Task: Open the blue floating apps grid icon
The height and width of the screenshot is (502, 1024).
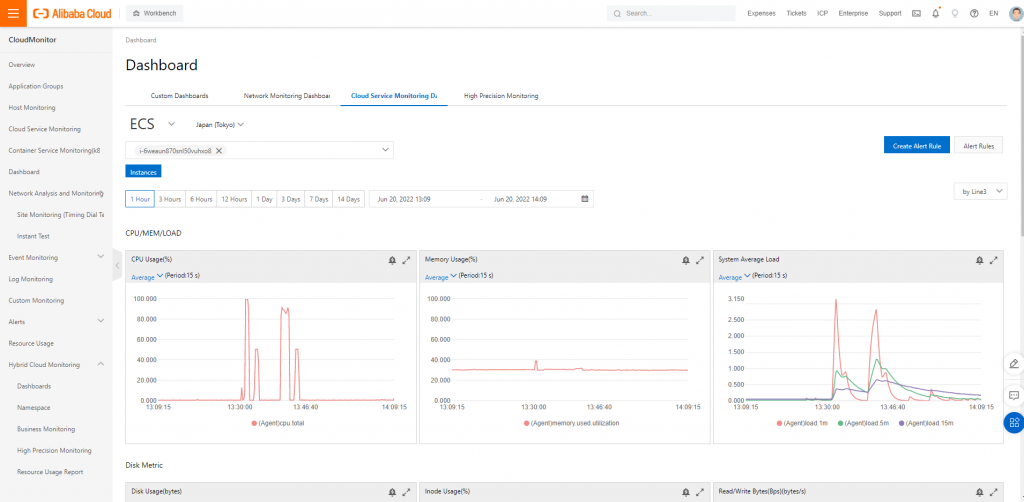Action: (1014, 422)
